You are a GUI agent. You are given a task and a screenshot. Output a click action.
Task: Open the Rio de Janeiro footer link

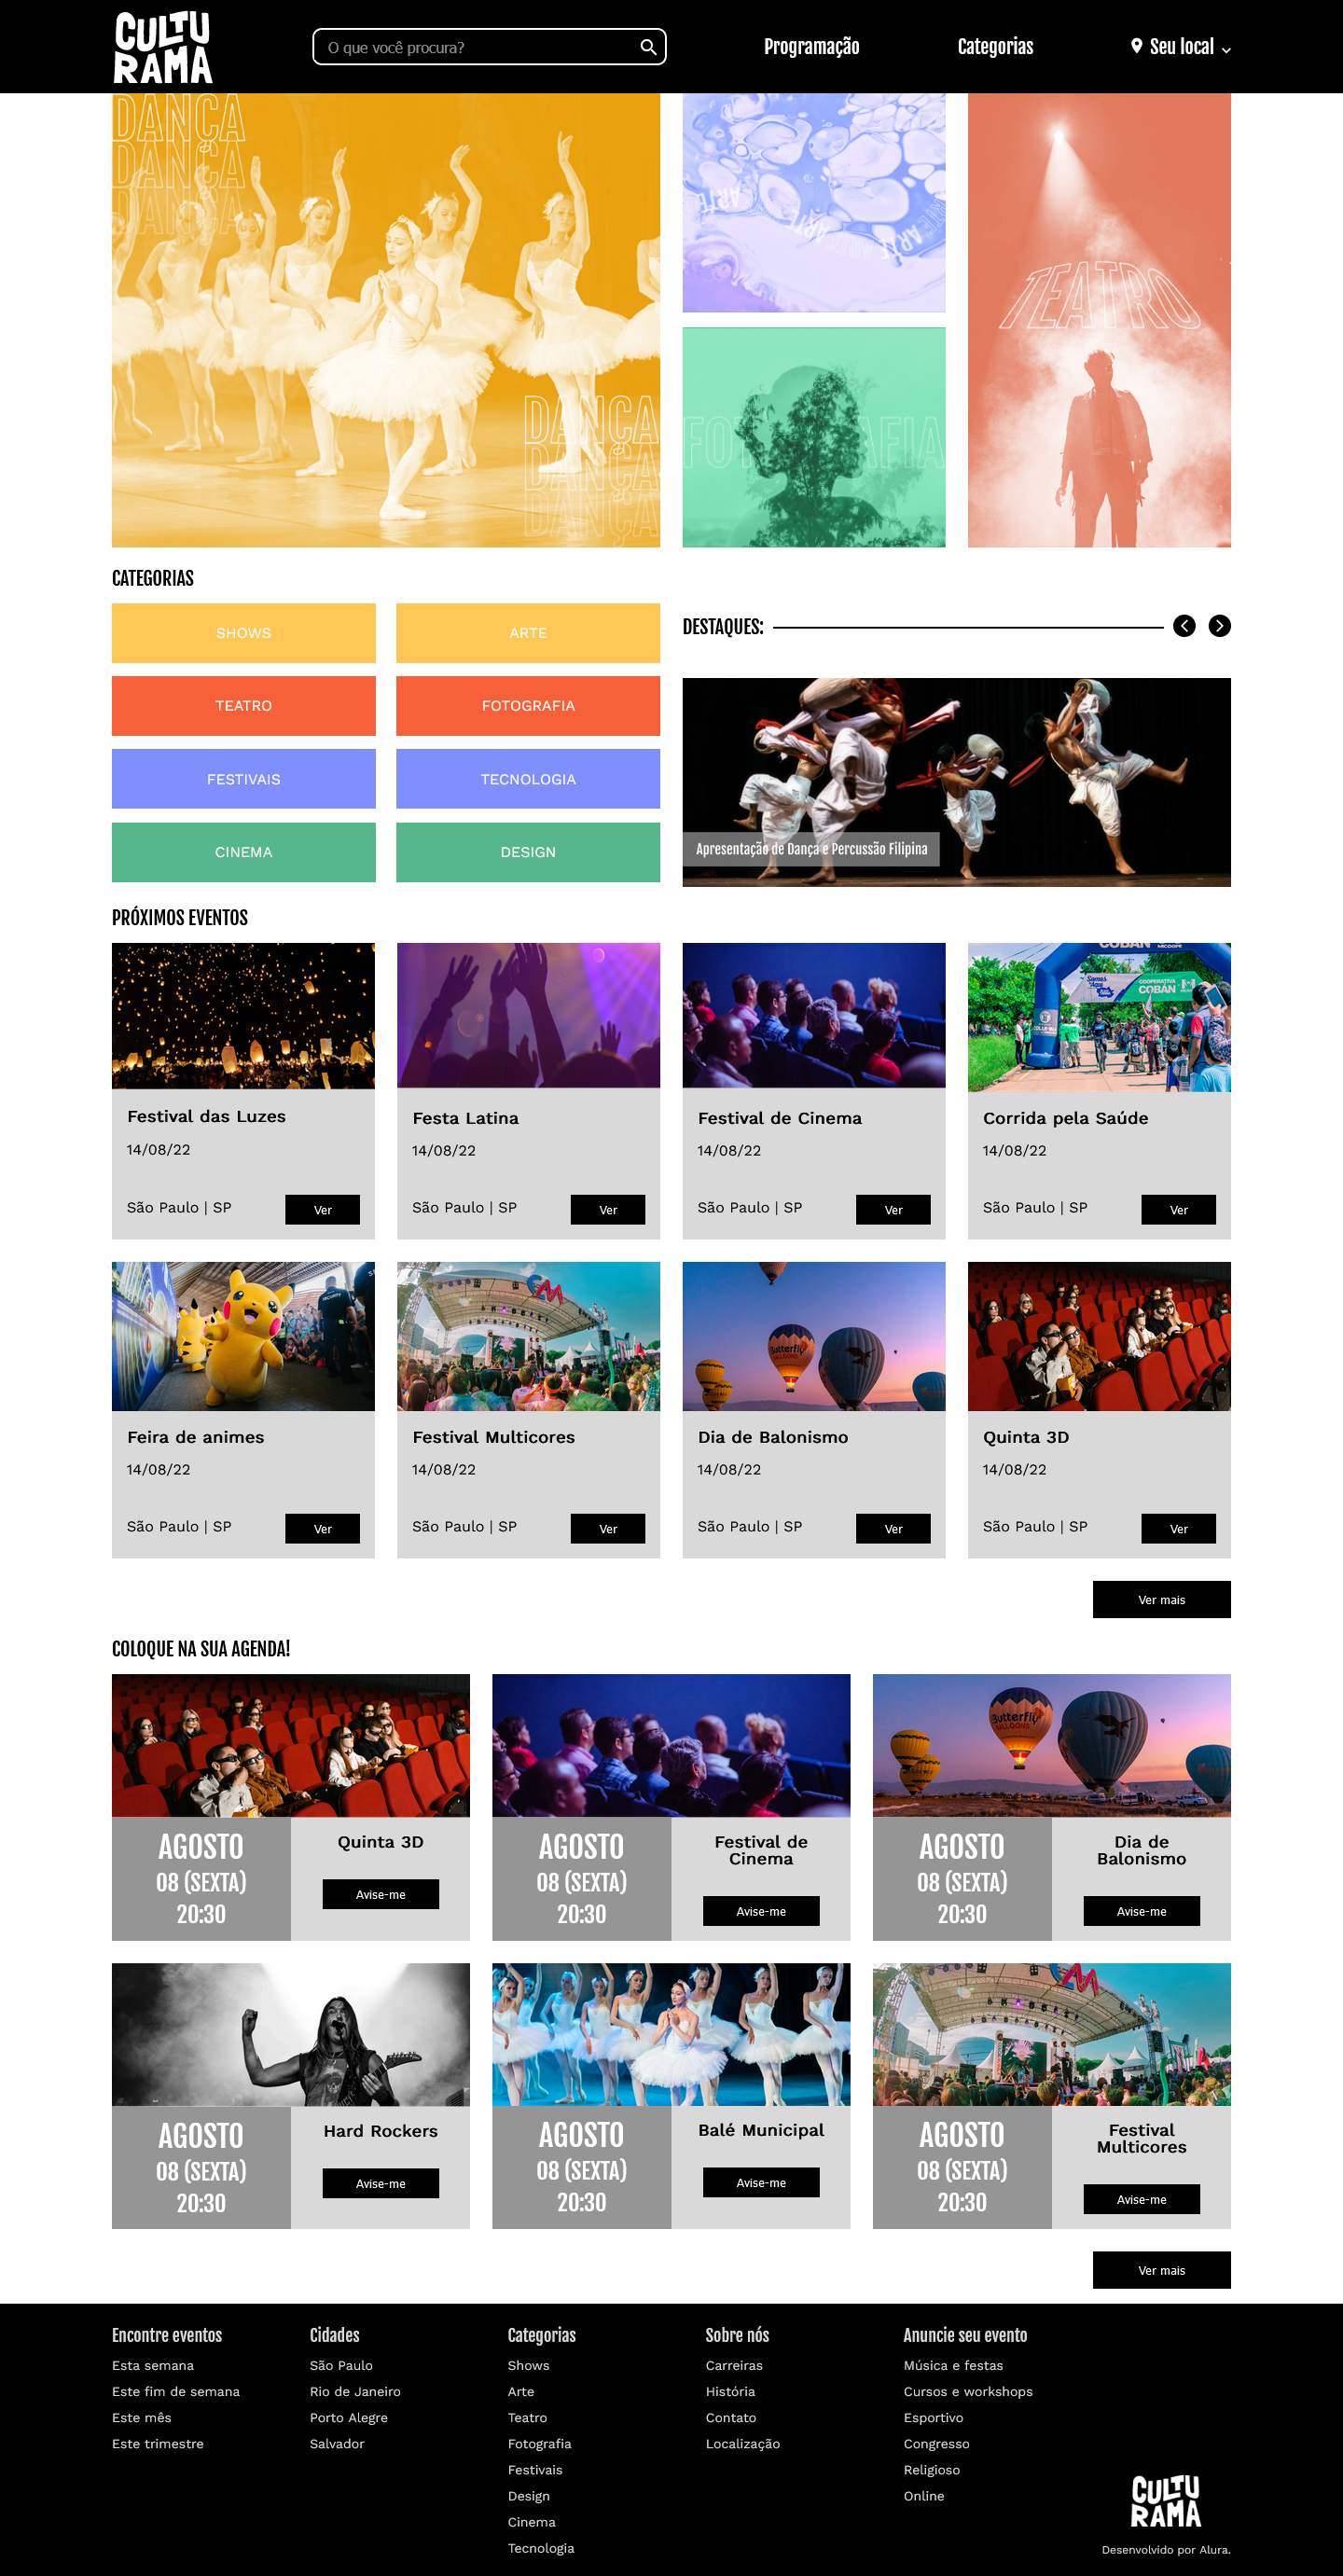point(355,2392)
